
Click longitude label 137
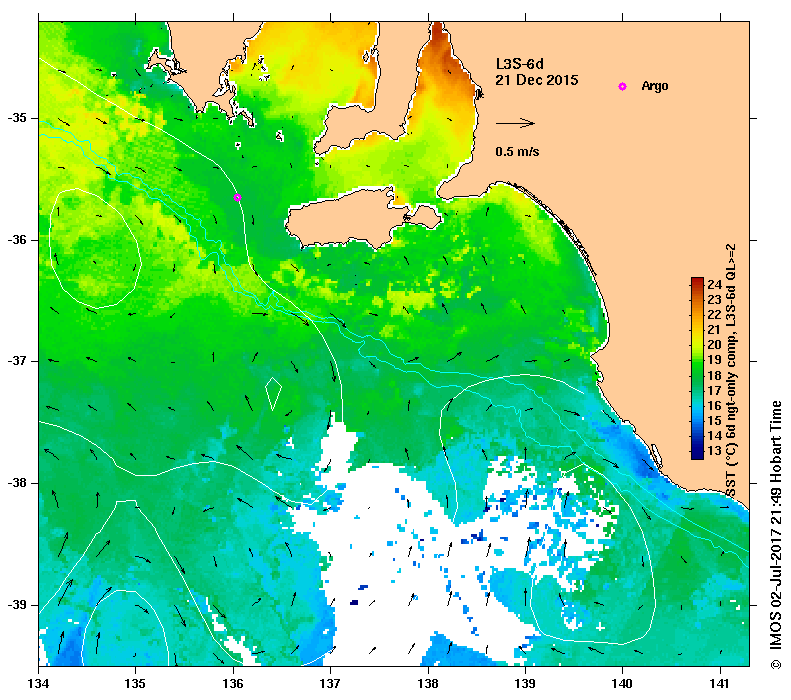[x=330, y=684]
